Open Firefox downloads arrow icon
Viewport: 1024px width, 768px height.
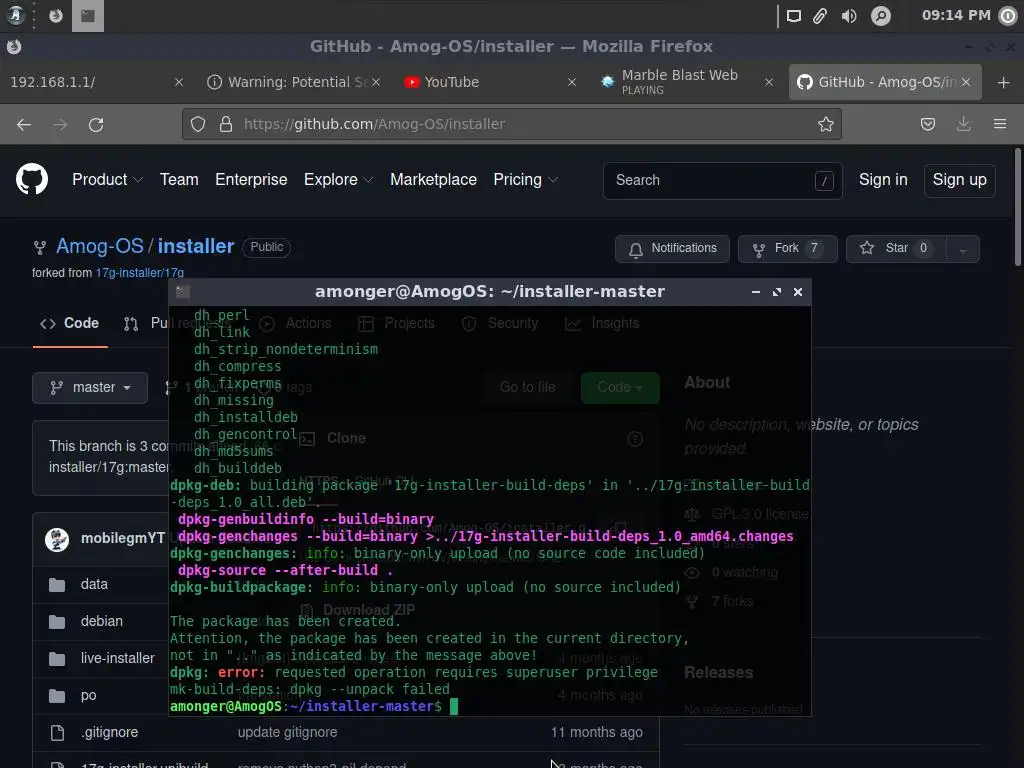coord(963,124)
